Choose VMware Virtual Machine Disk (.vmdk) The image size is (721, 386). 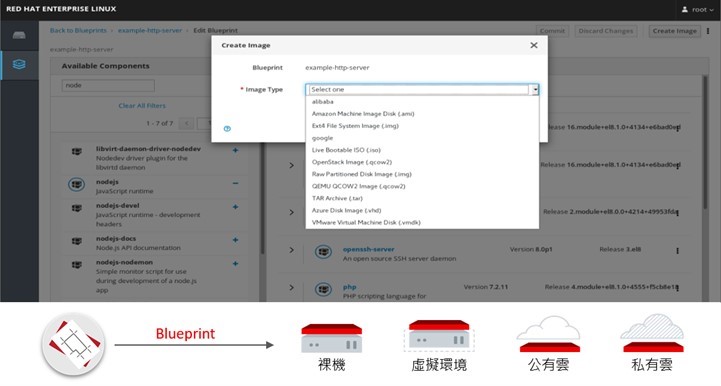coord(422,222)
